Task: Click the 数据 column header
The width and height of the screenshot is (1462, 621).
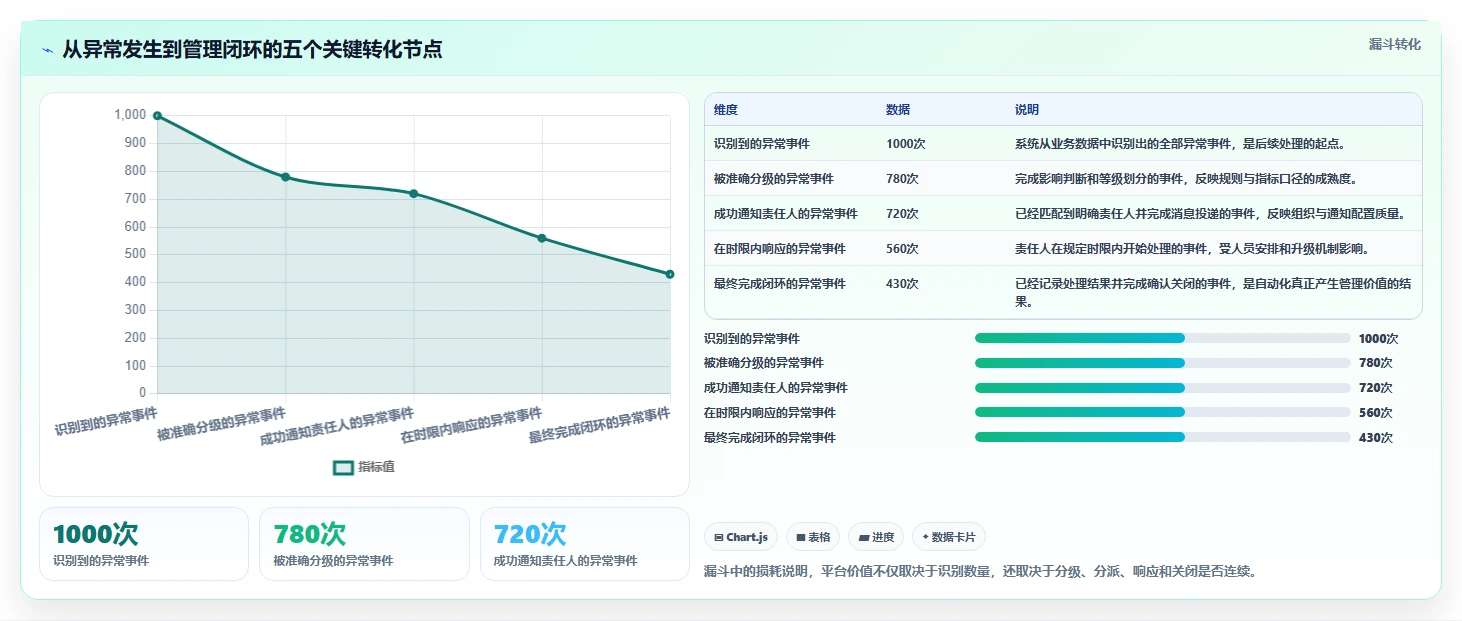Action: (x=898, y=110)
